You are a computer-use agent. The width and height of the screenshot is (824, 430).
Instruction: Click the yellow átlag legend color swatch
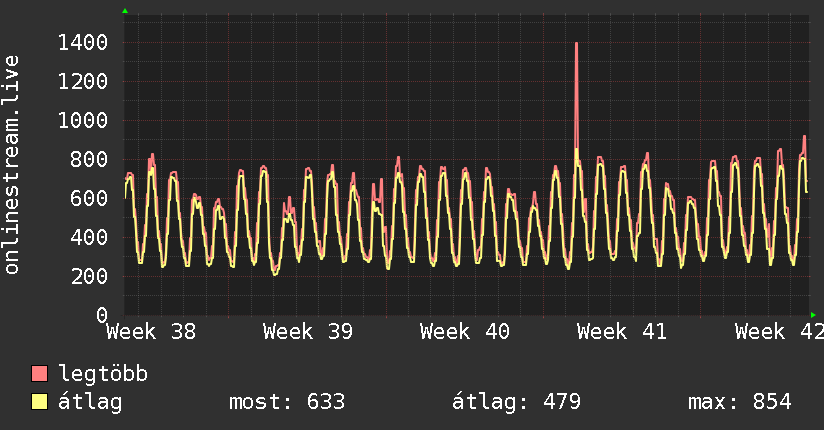[39, 402]
